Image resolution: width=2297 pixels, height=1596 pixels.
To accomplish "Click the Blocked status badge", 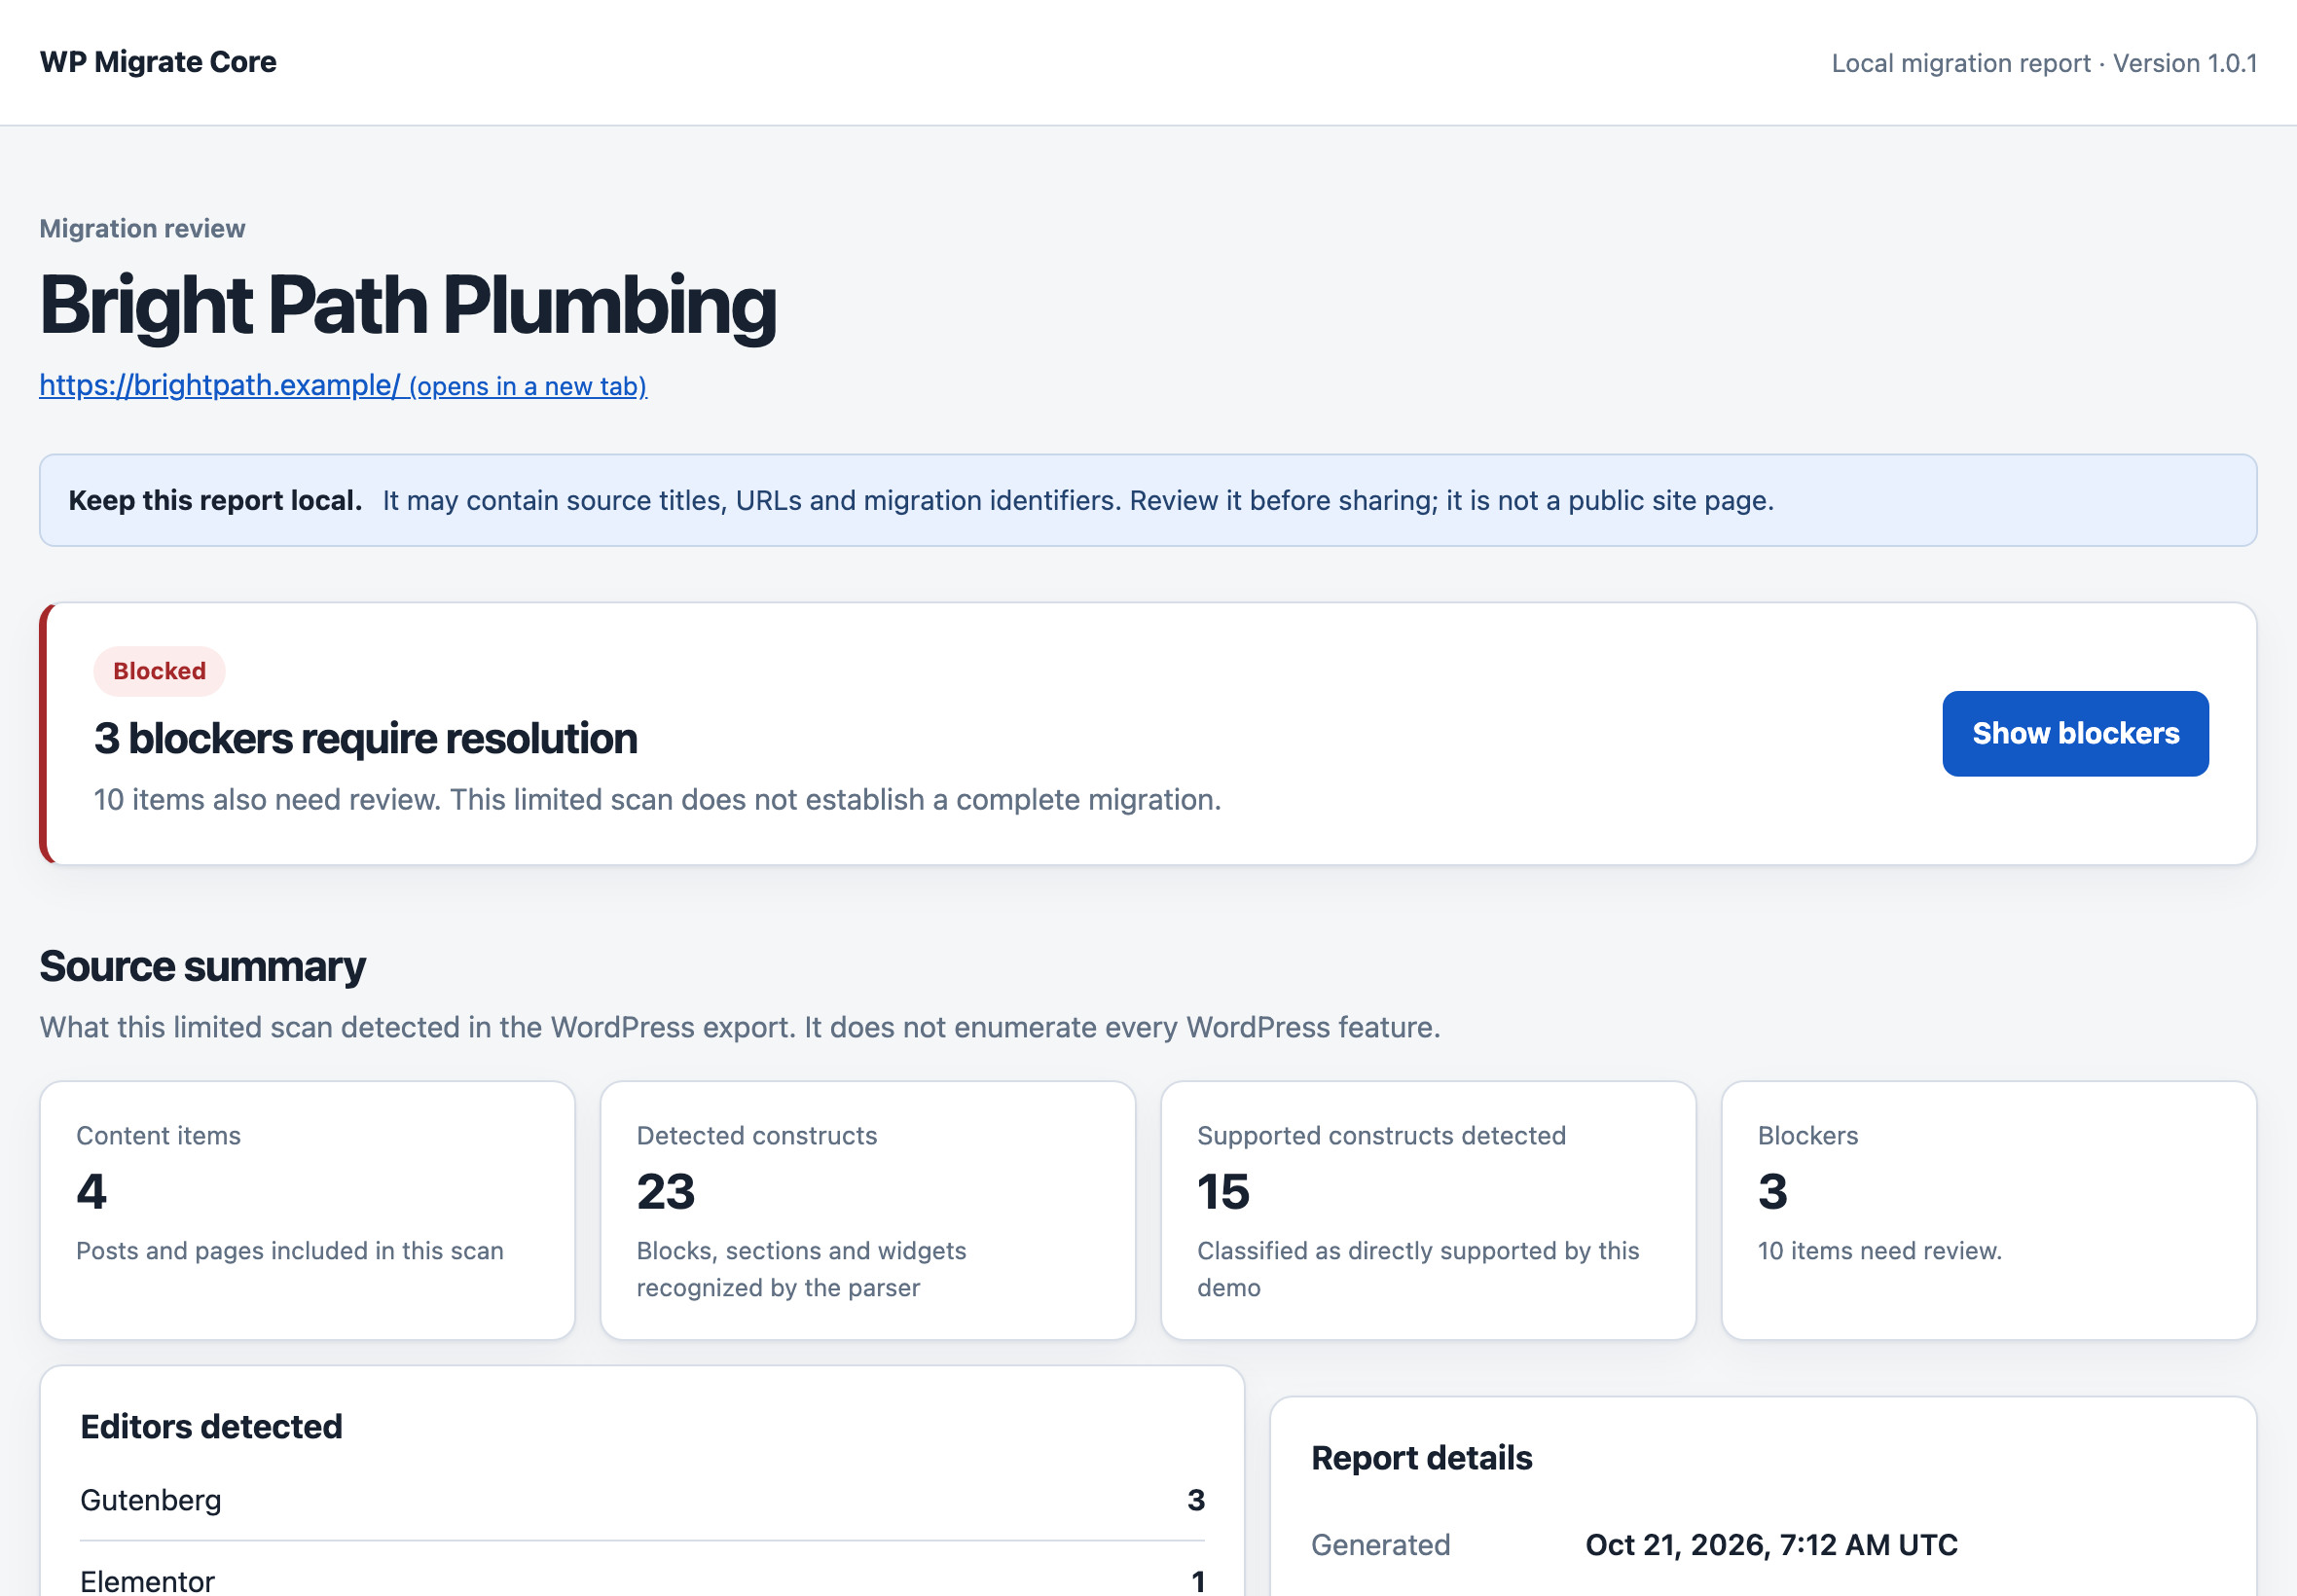I will click(159, 671).
